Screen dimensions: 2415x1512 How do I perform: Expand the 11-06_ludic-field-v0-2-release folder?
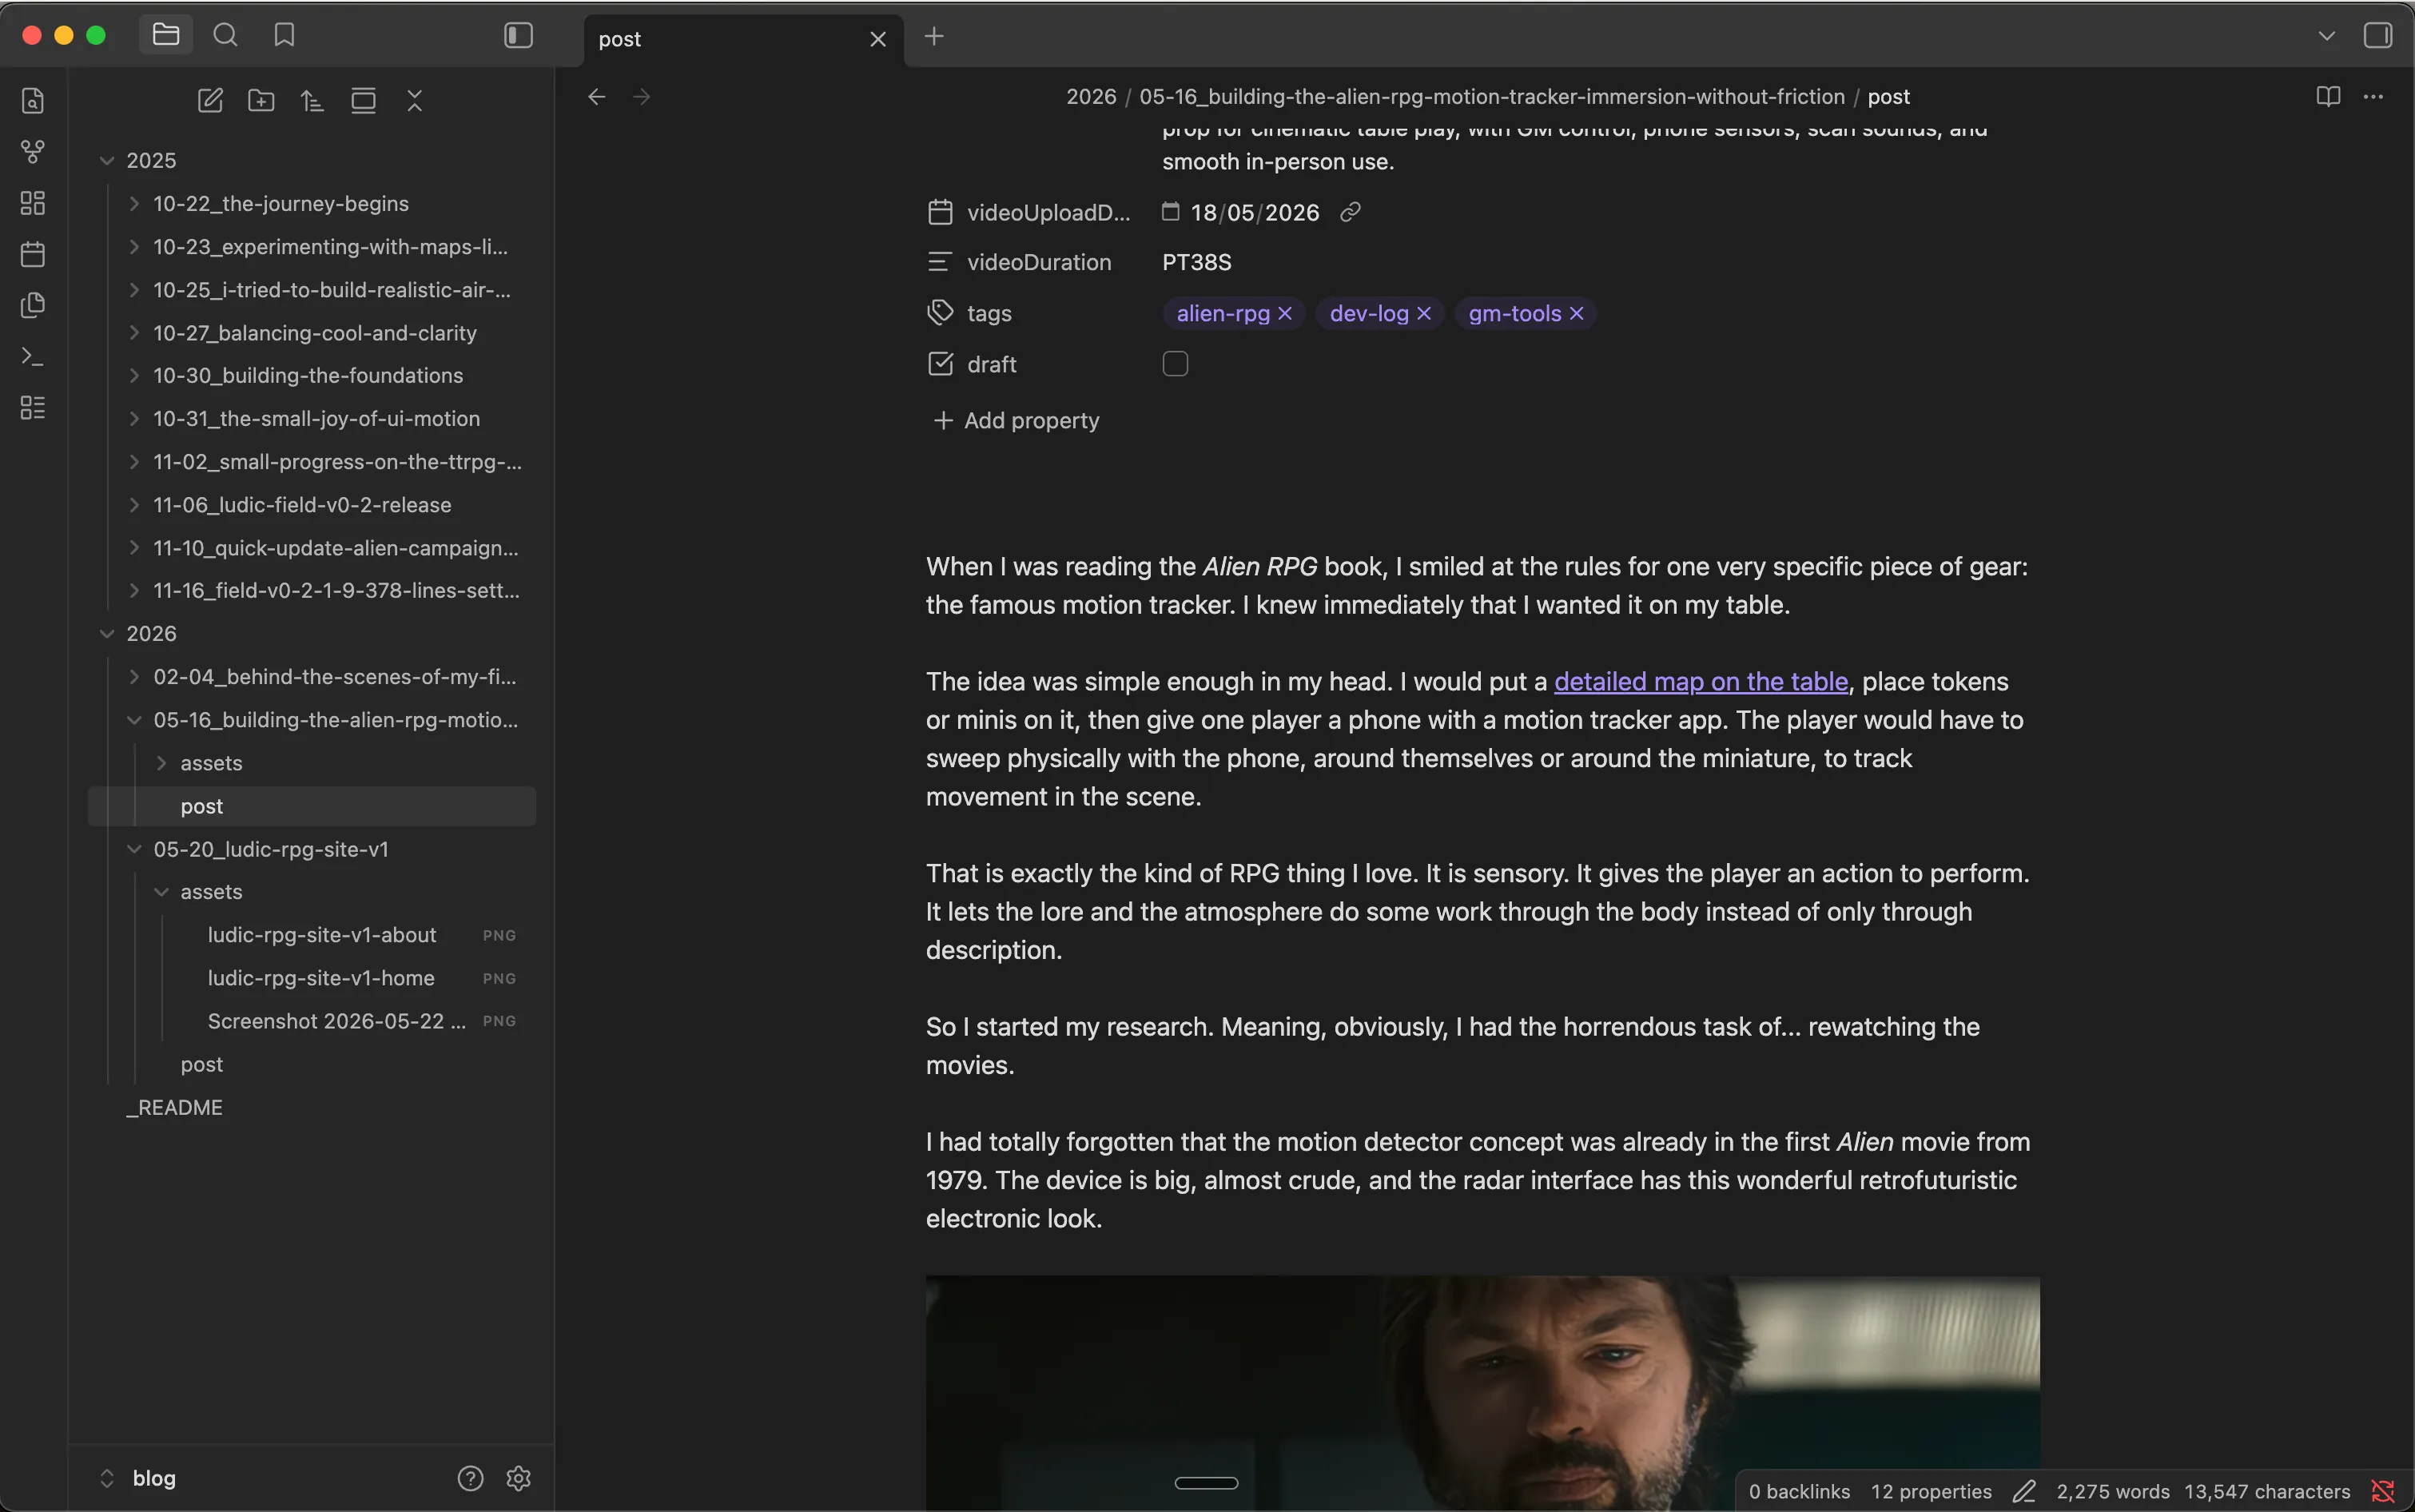[x=134, y=505]
